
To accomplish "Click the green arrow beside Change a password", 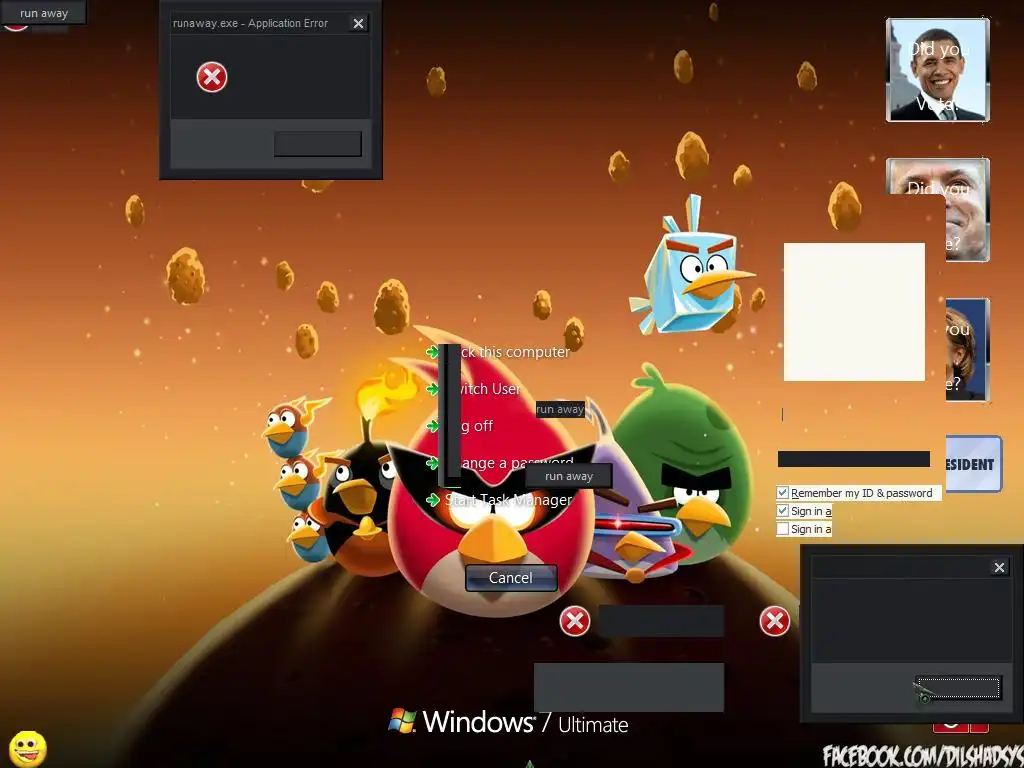I will [432, 463].
